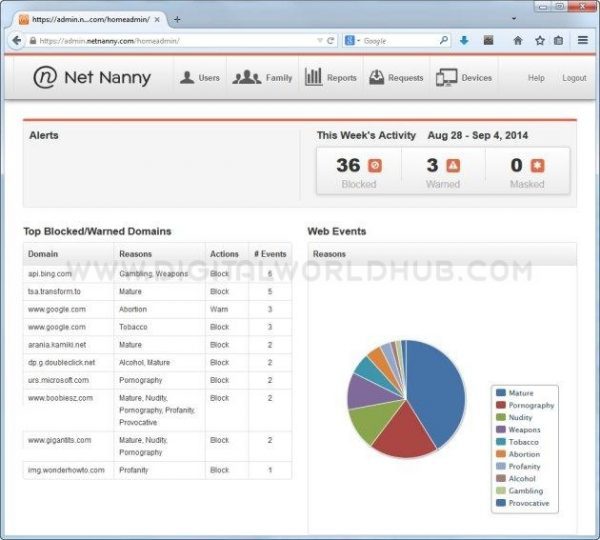Open the Family page
Screen dimensions: 600x540
(262, 78)
